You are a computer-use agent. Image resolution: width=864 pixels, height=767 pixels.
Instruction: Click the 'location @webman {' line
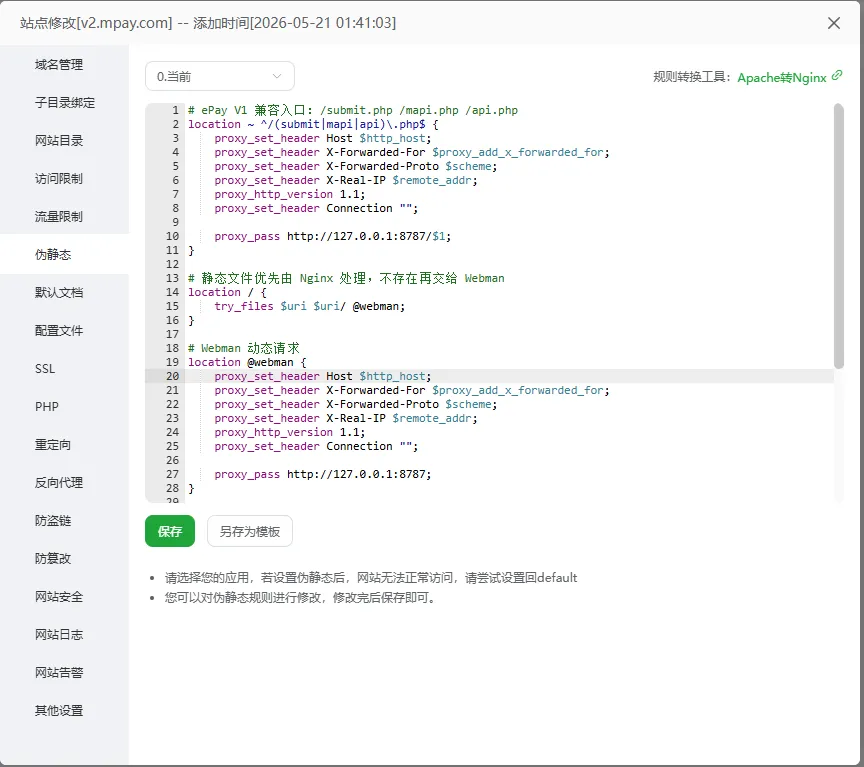(x=247, y=363)
